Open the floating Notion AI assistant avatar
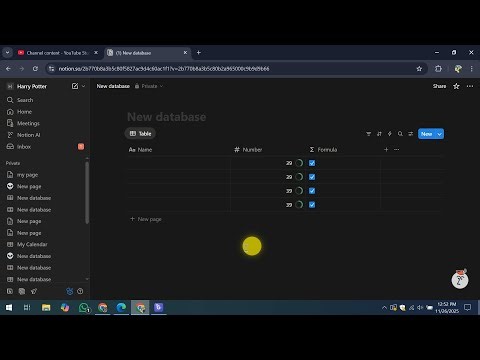This screenshot has width=480, height=360. click(460, 280)
